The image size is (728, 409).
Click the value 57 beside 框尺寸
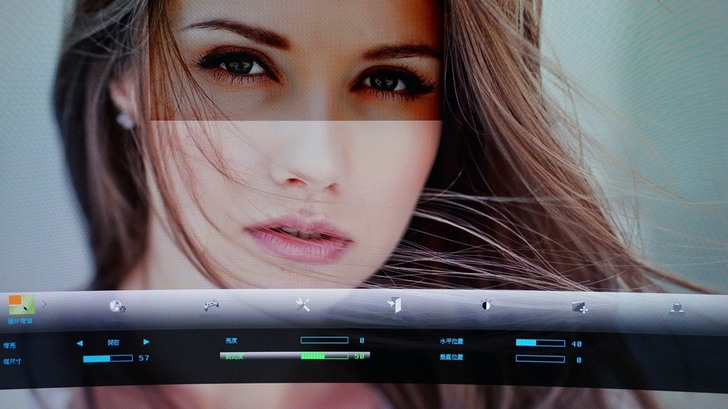(x=144, y=358)
